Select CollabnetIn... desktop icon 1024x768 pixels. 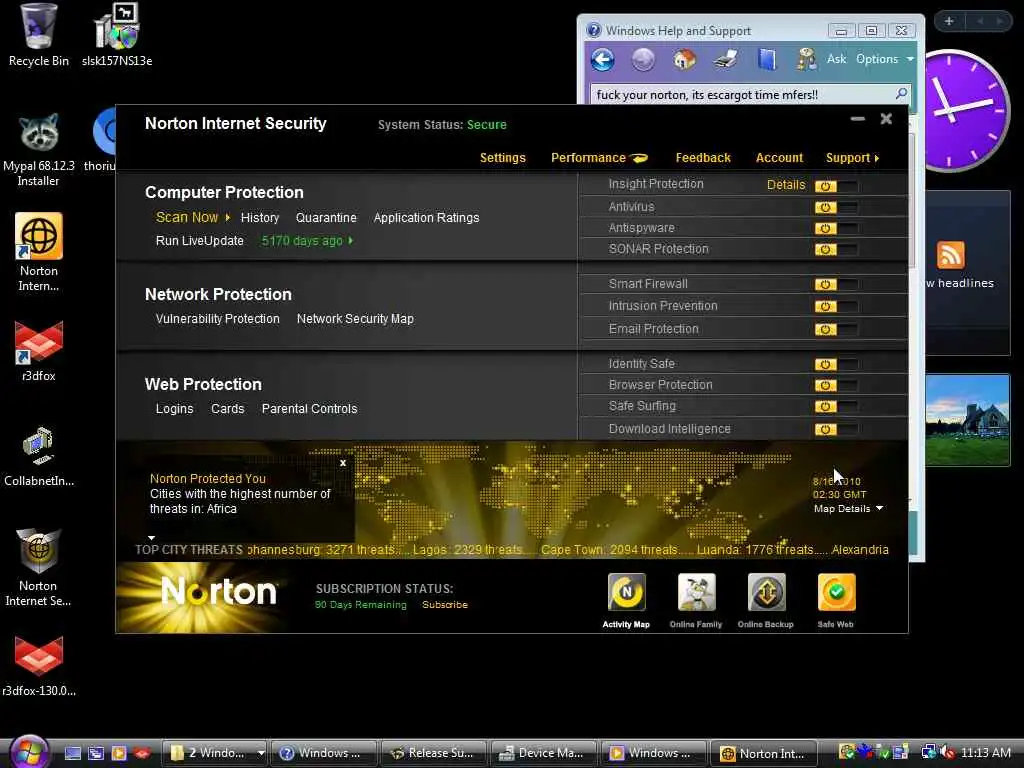39,456
